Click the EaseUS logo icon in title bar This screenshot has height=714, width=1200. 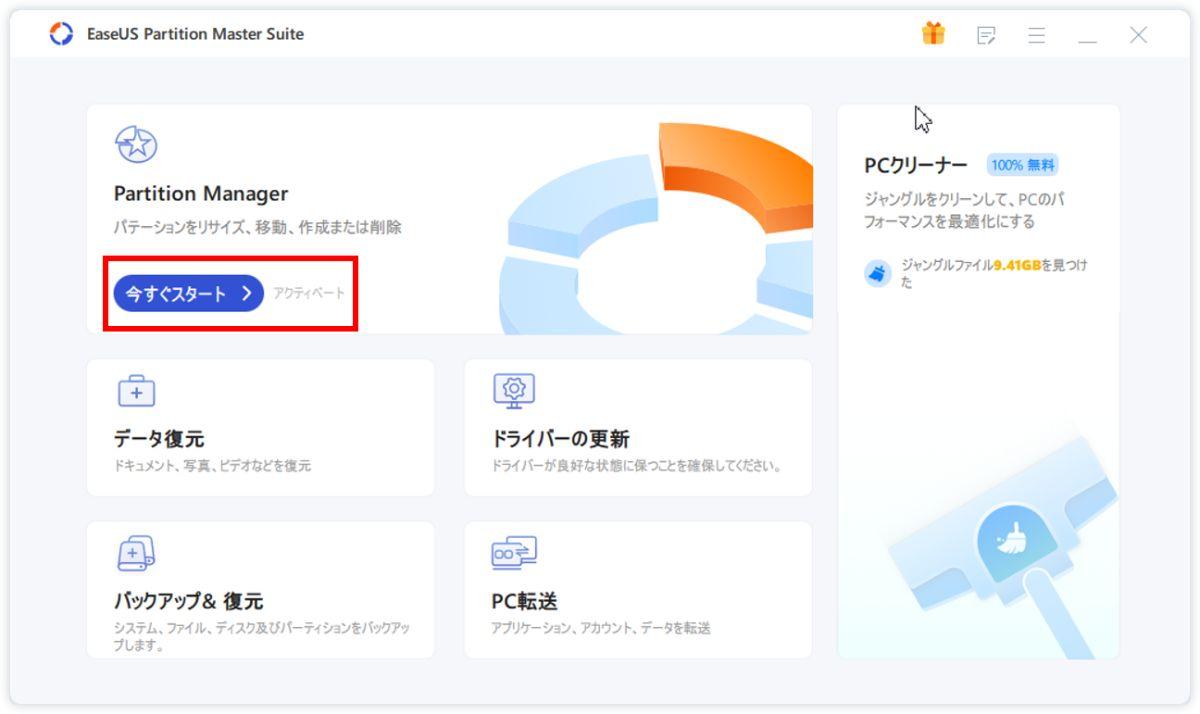61,34
